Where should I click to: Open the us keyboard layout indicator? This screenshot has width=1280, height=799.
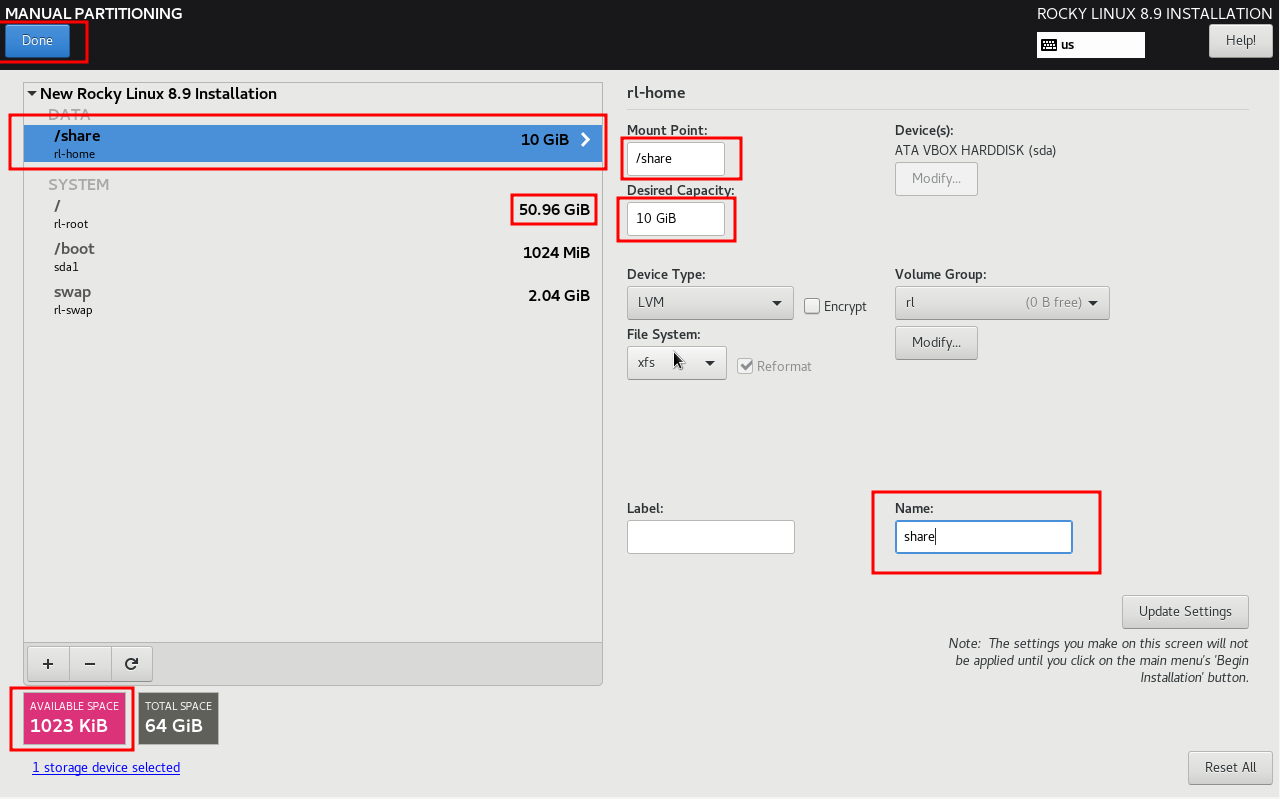1090,45
